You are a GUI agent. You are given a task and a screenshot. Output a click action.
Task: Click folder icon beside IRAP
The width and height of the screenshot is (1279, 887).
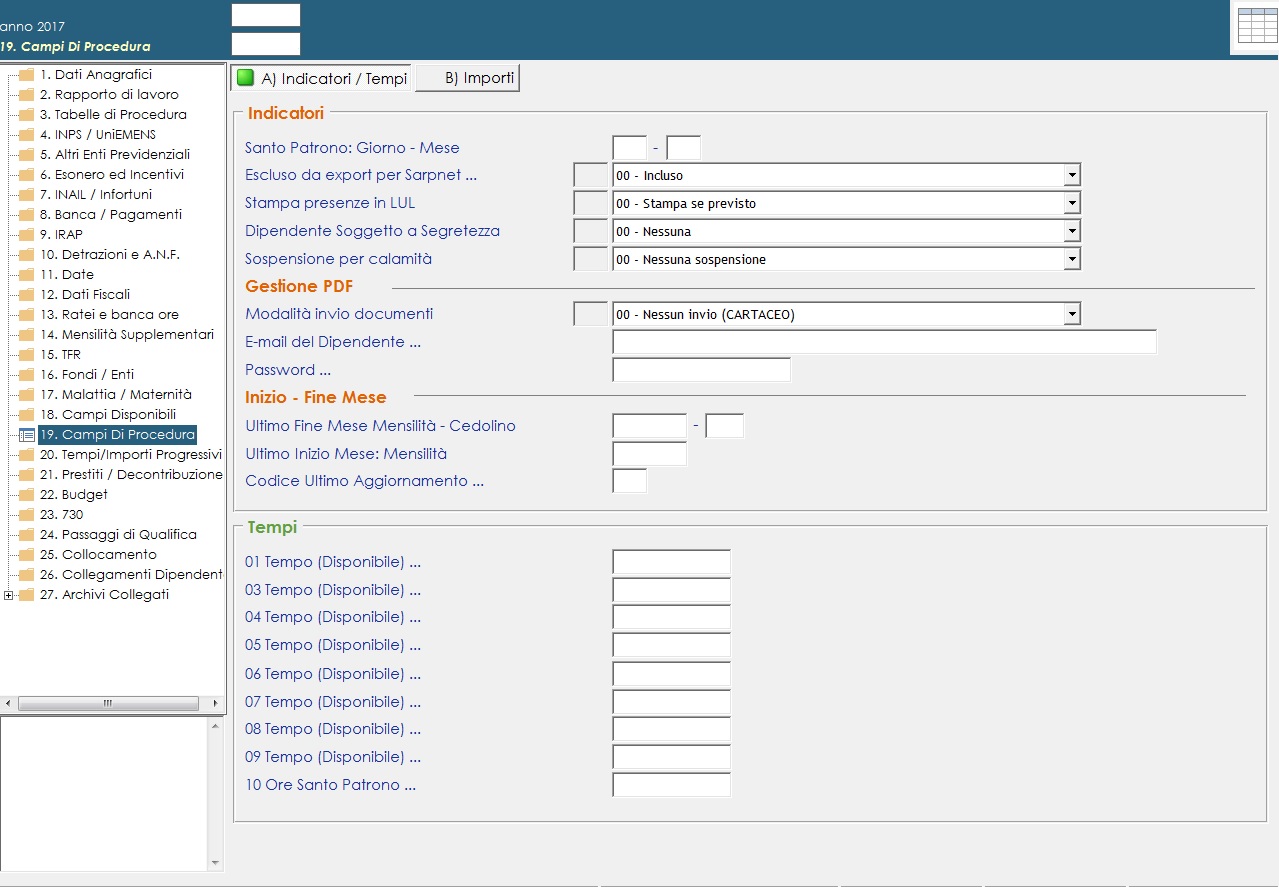[x=27, y=235]
